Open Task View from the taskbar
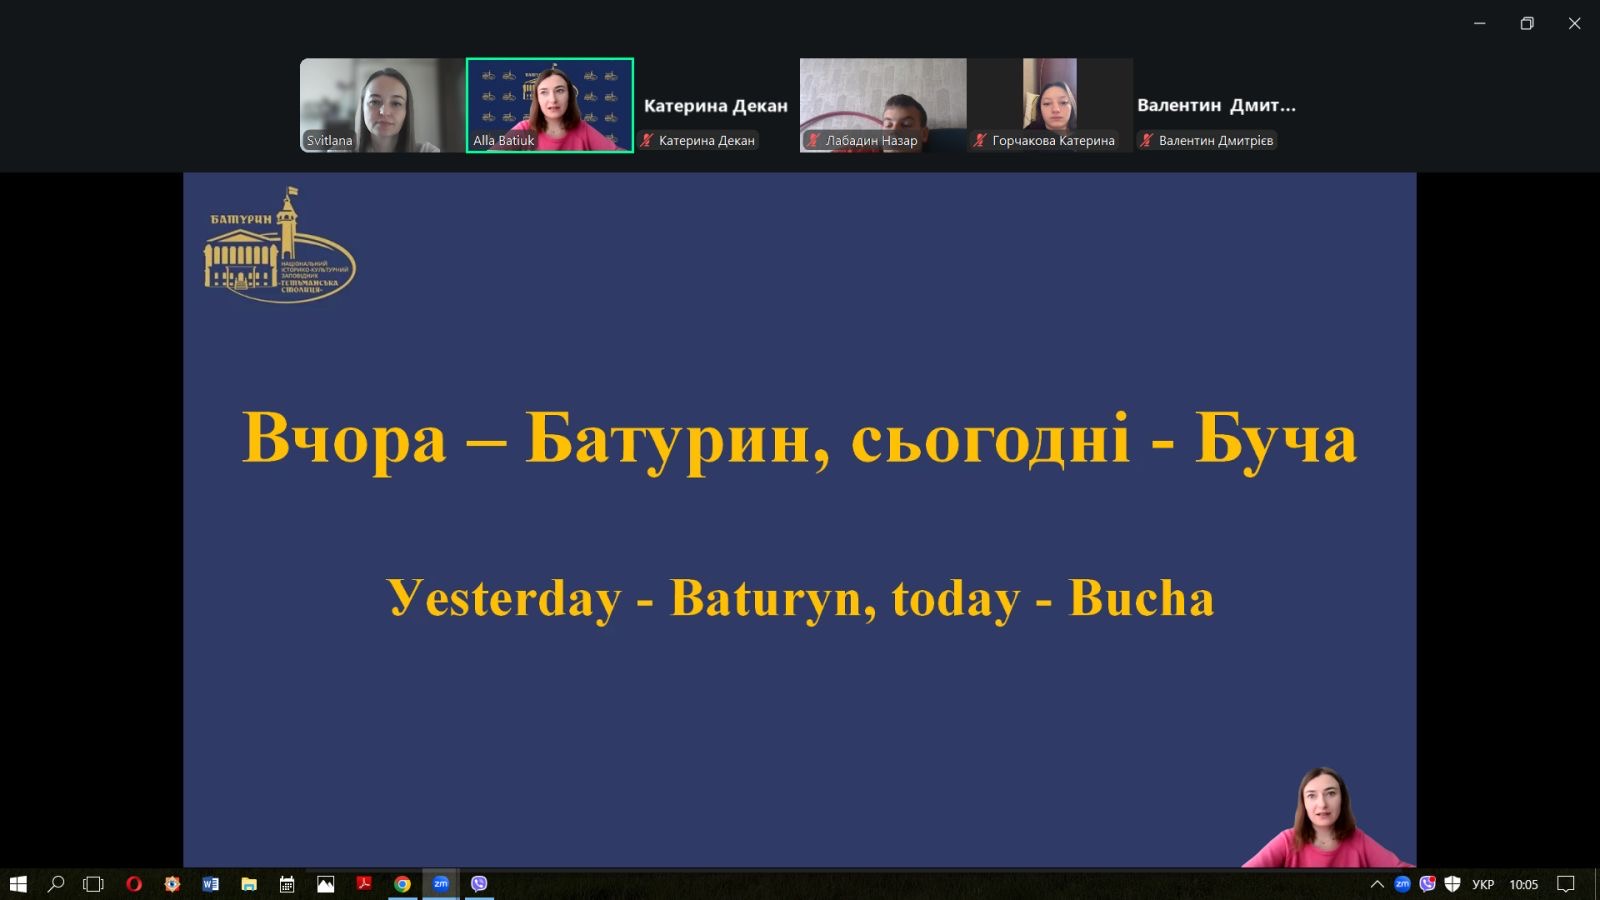This screenshot has height=900, width=1600. (x=93, y=884)
